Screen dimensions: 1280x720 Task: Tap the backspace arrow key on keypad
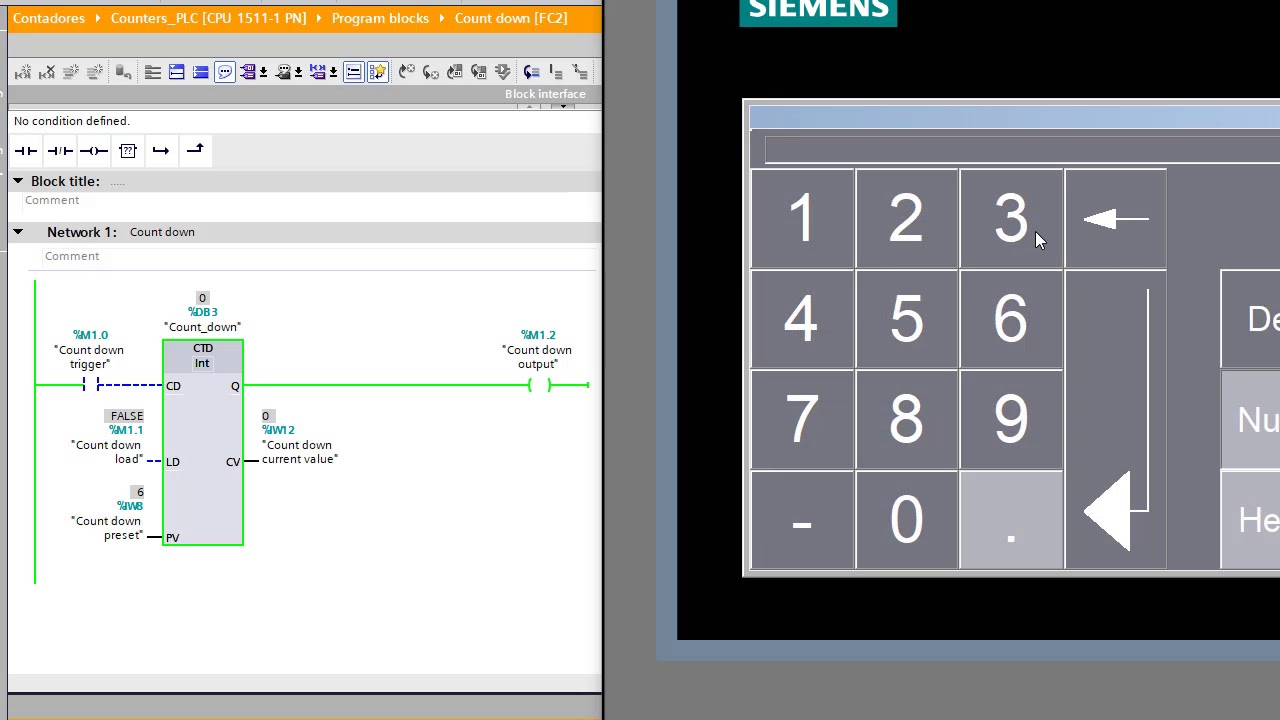[x=1116, y=219]
